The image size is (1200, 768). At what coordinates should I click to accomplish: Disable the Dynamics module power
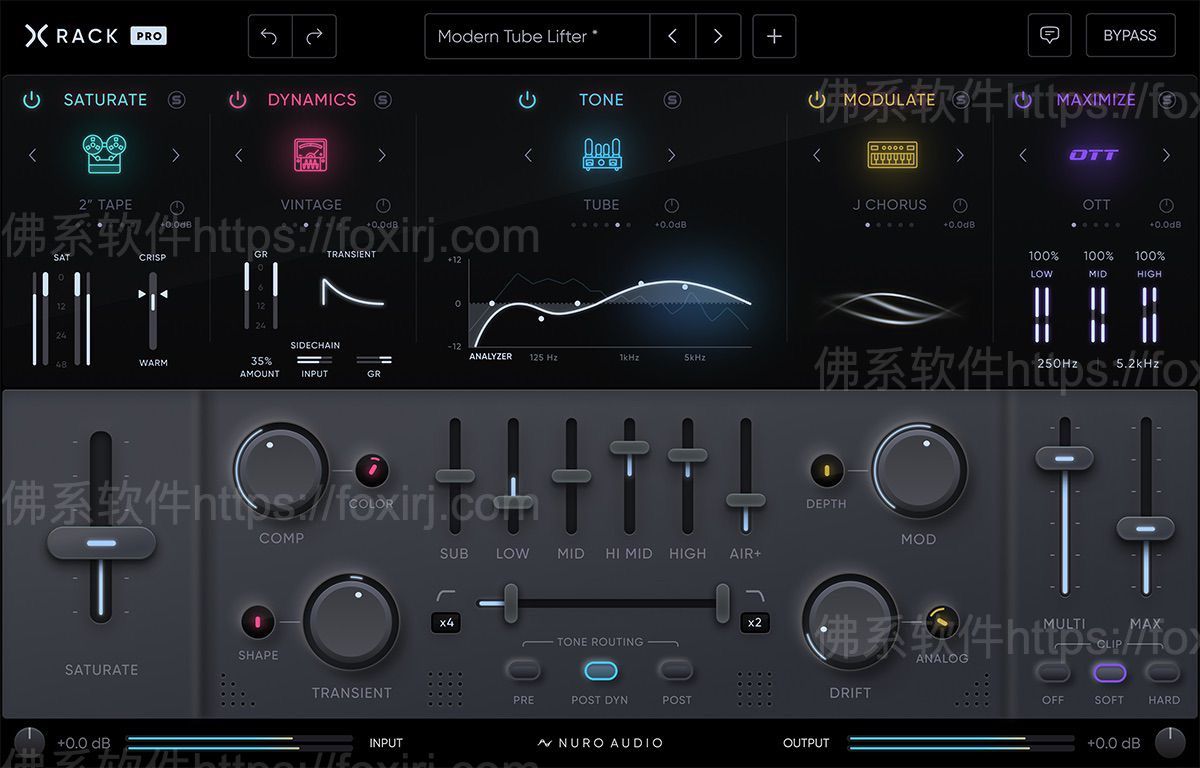click(x=238, y=99)
